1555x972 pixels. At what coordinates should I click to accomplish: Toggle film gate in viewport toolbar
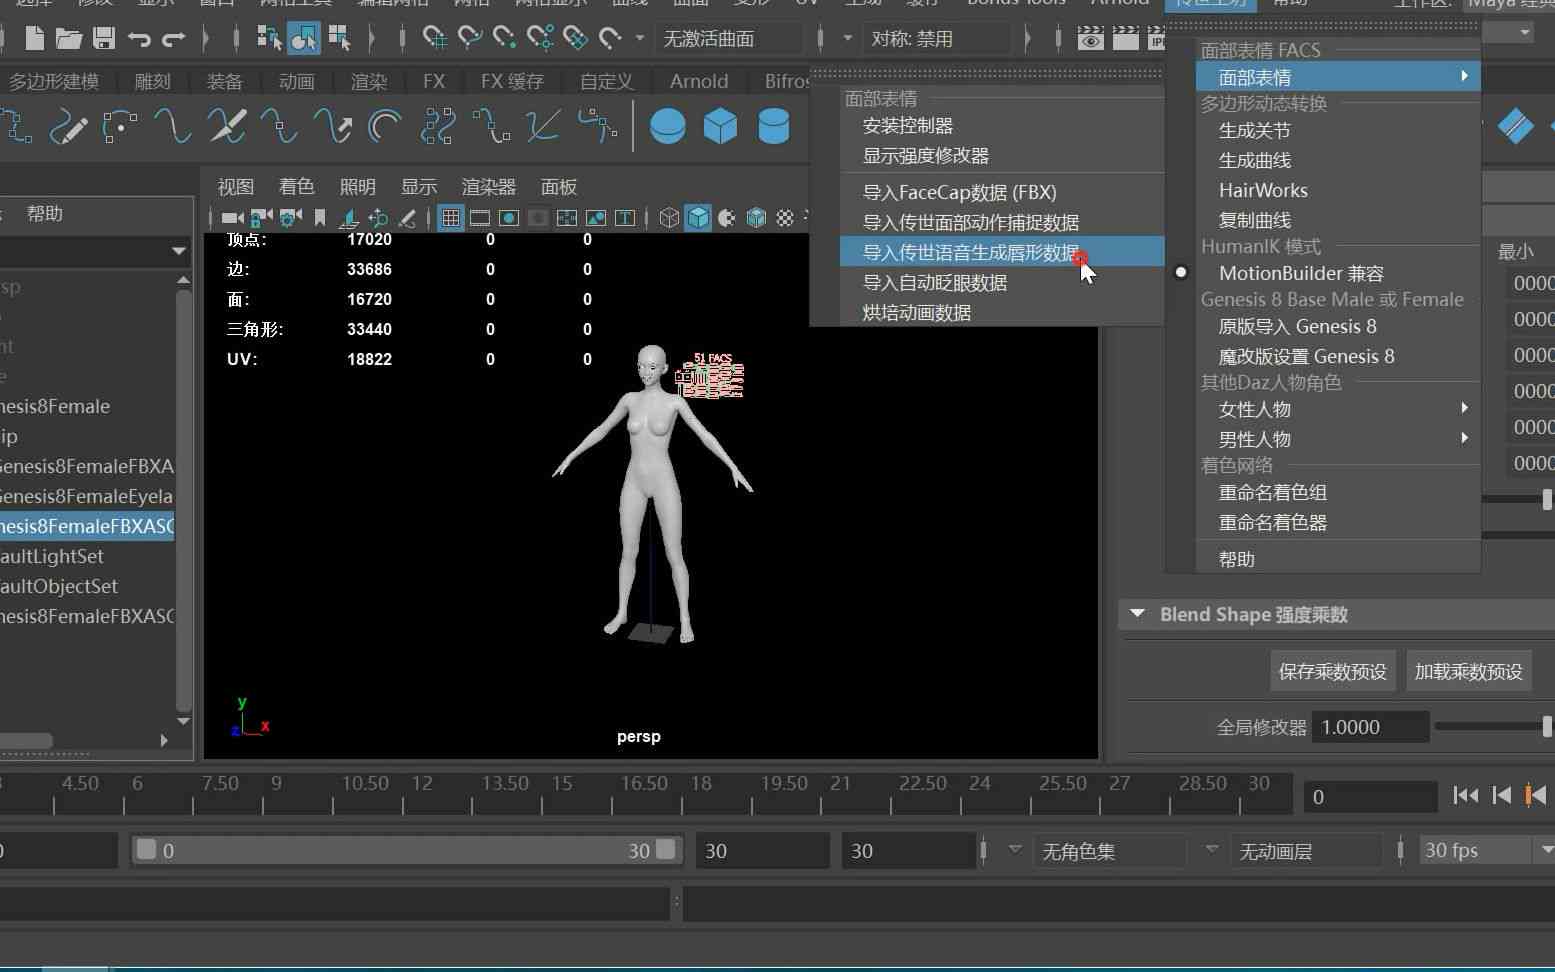[x=480, y=218]
